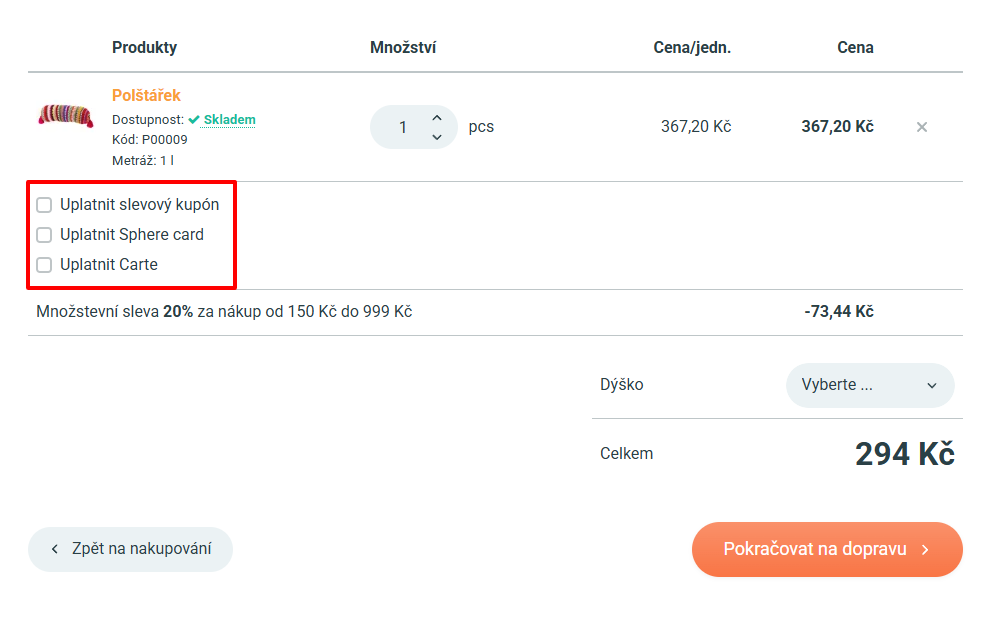Click the Polštářek product thumbnail image

point(66,115)
